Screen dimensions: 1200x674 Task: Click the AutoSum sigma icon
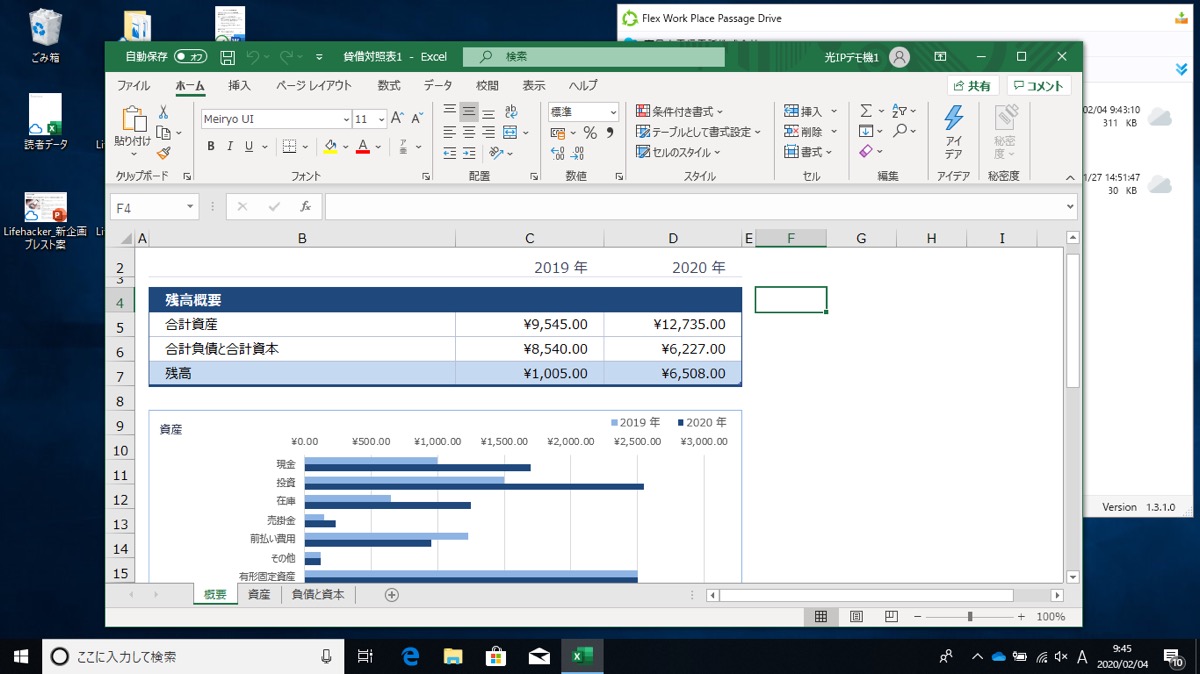point(866,111)
